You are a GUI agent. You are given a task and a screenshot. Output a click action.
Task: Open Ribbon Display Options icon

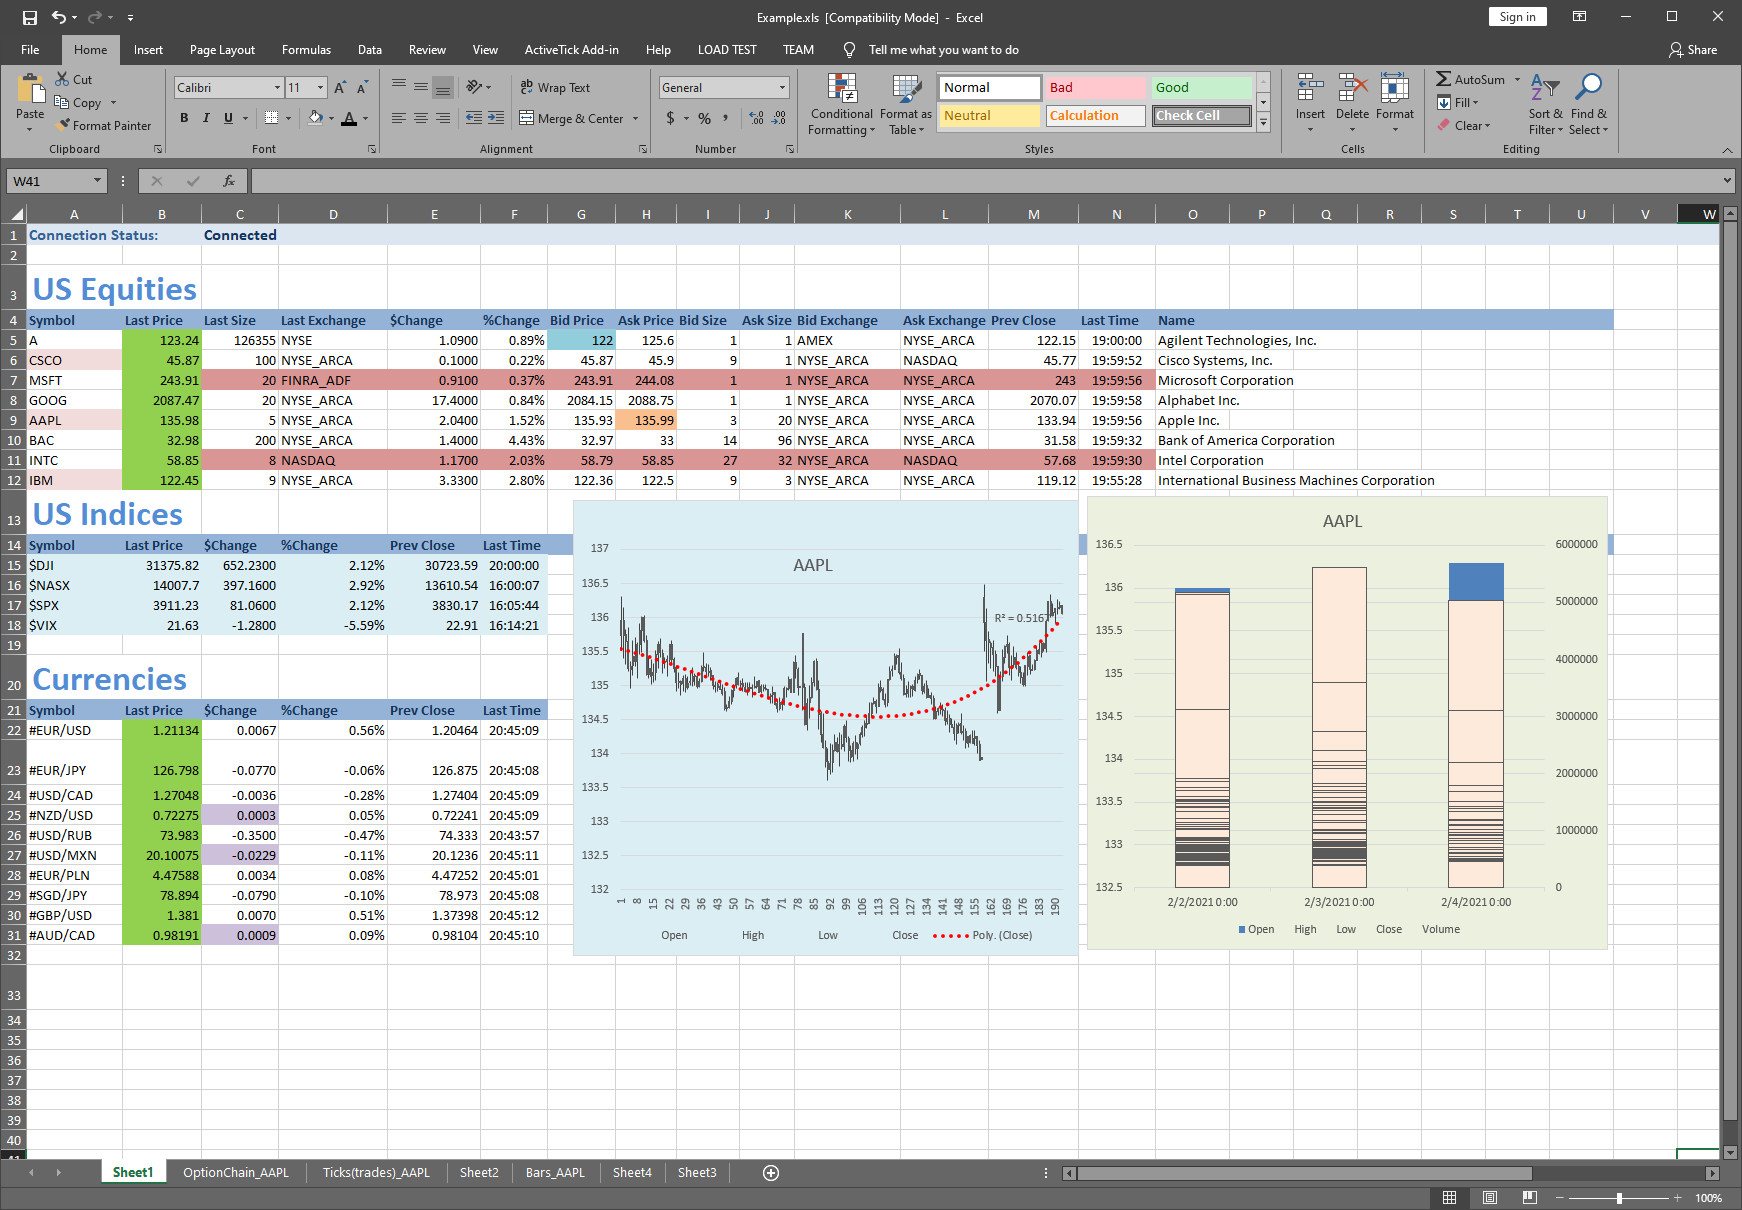(1579, 17)
